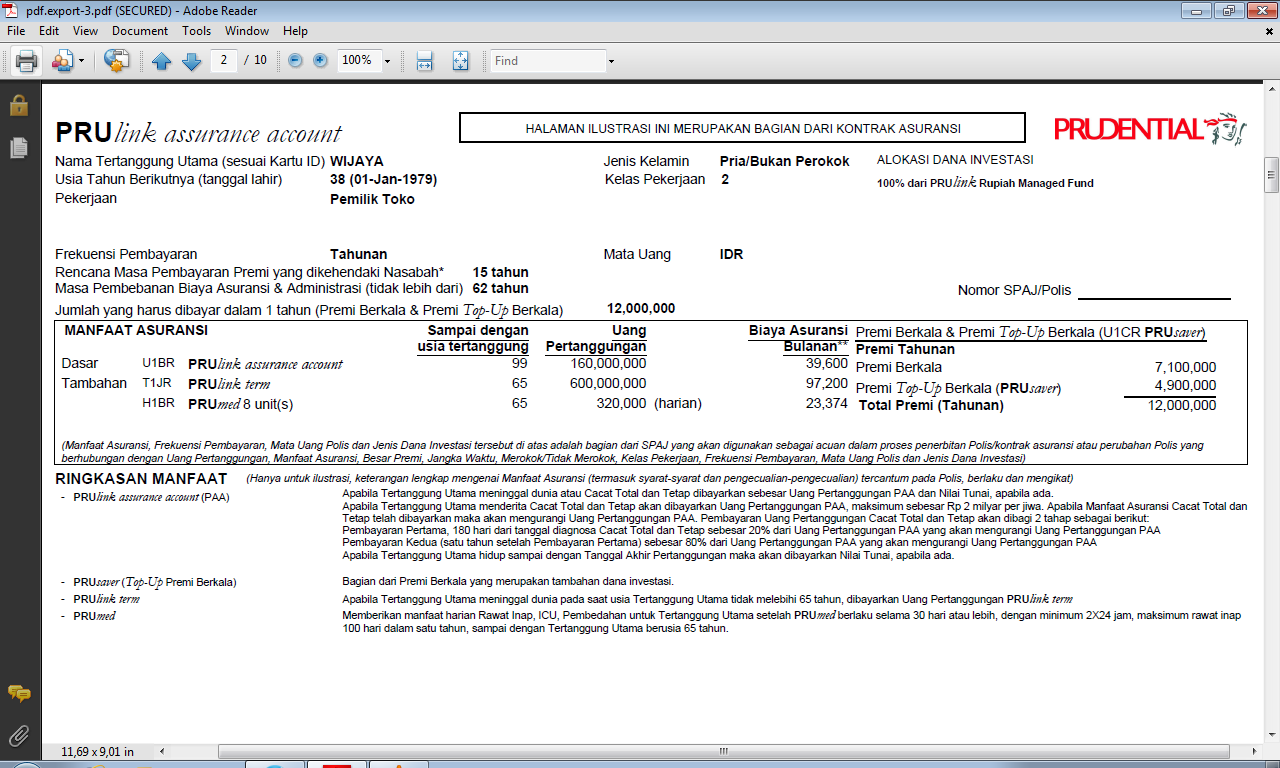This screenshot has height=768, width=1280.
Task: Click monthly cost '39,600'
Action: pyautogui.click(x=826, y=364)
